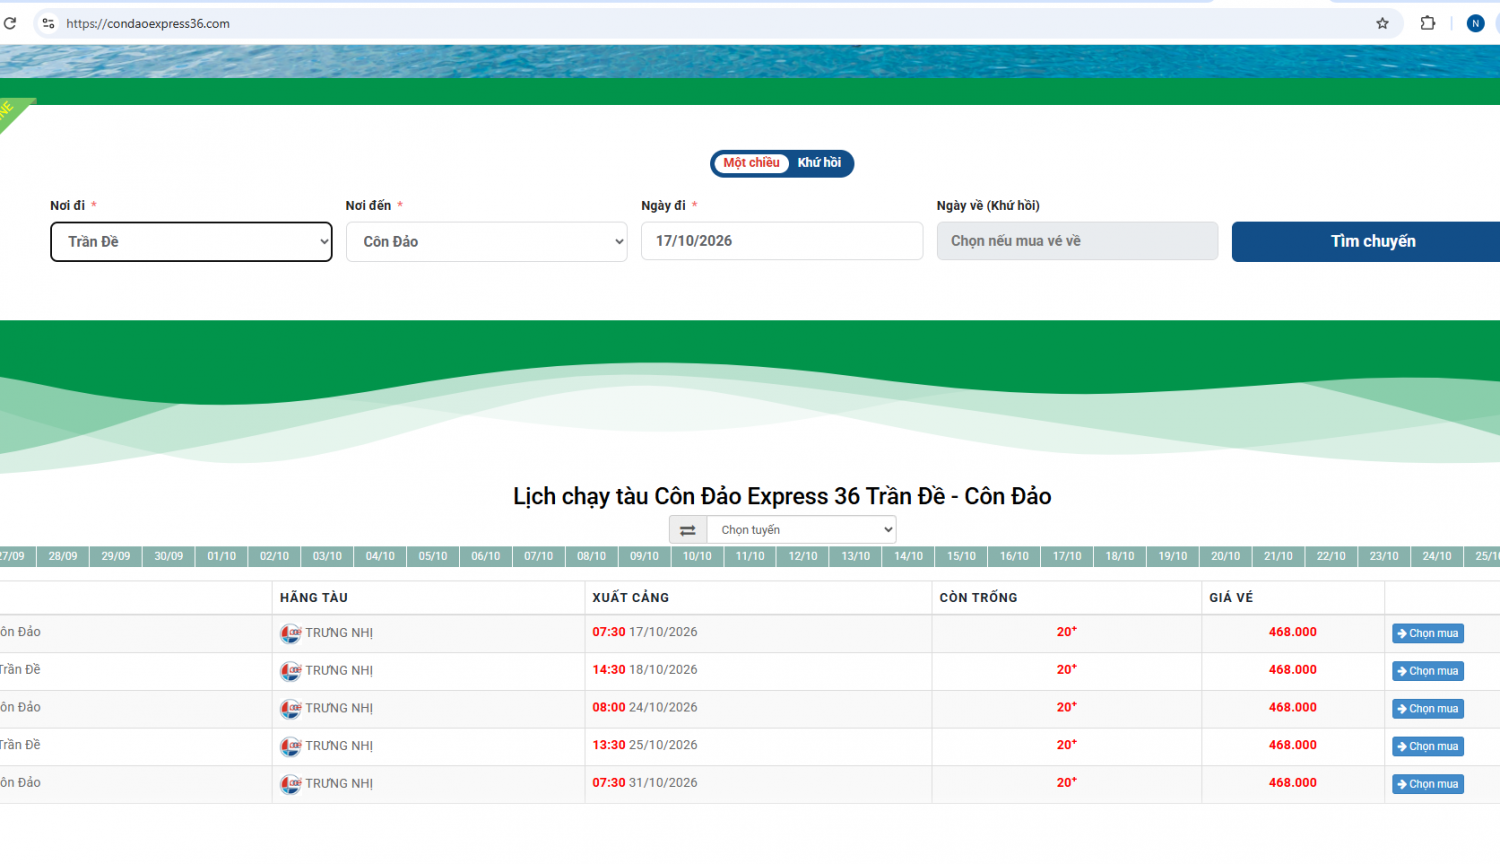Screen dimensions: 1500x864
Task: Click the Tìm chuyến search button
Action: point(1373,242)
